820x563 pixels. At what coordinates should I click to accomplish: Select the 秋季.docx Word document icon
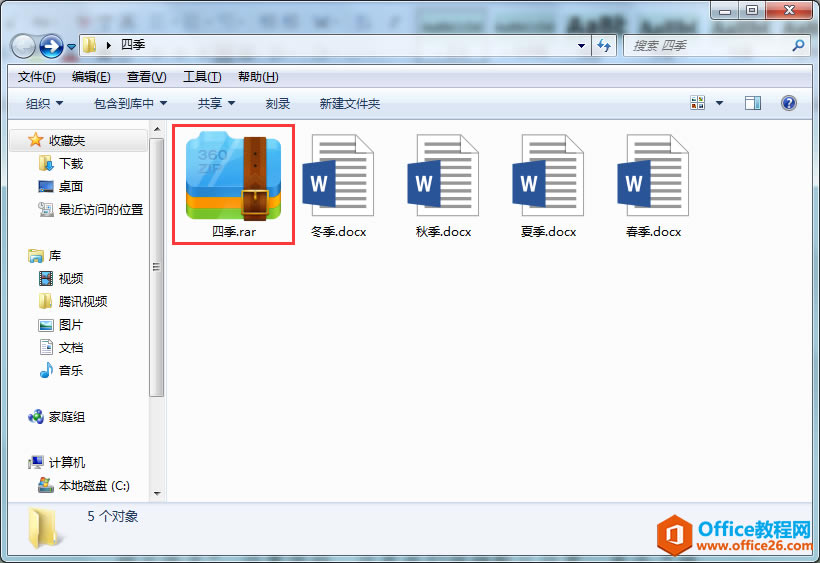coord(443,175)
